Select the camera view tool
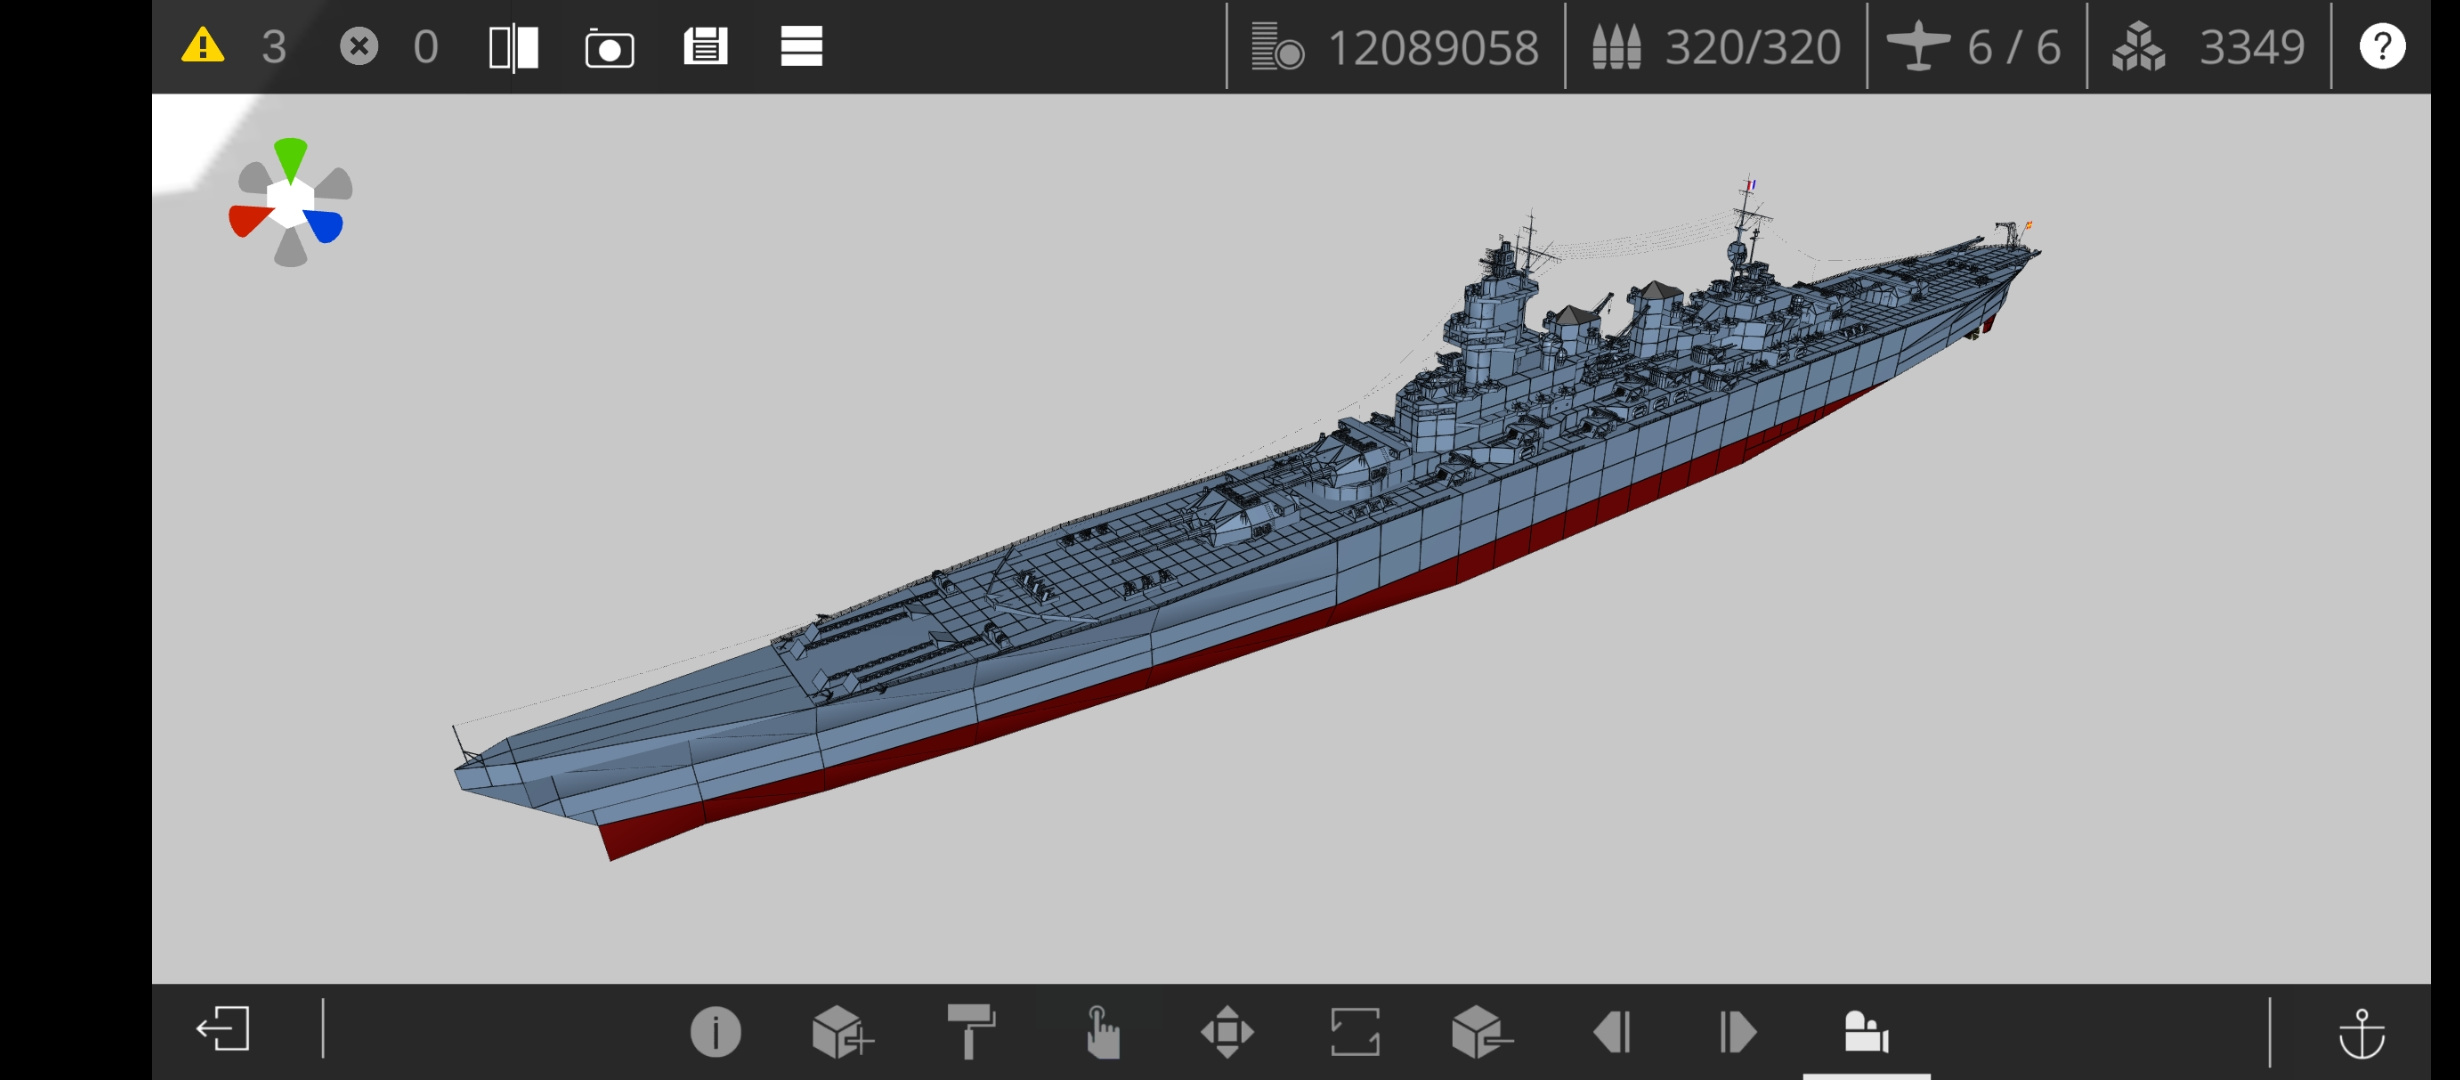The width and height of the screenshot is (2460, 1080). pos(1866,1032)
